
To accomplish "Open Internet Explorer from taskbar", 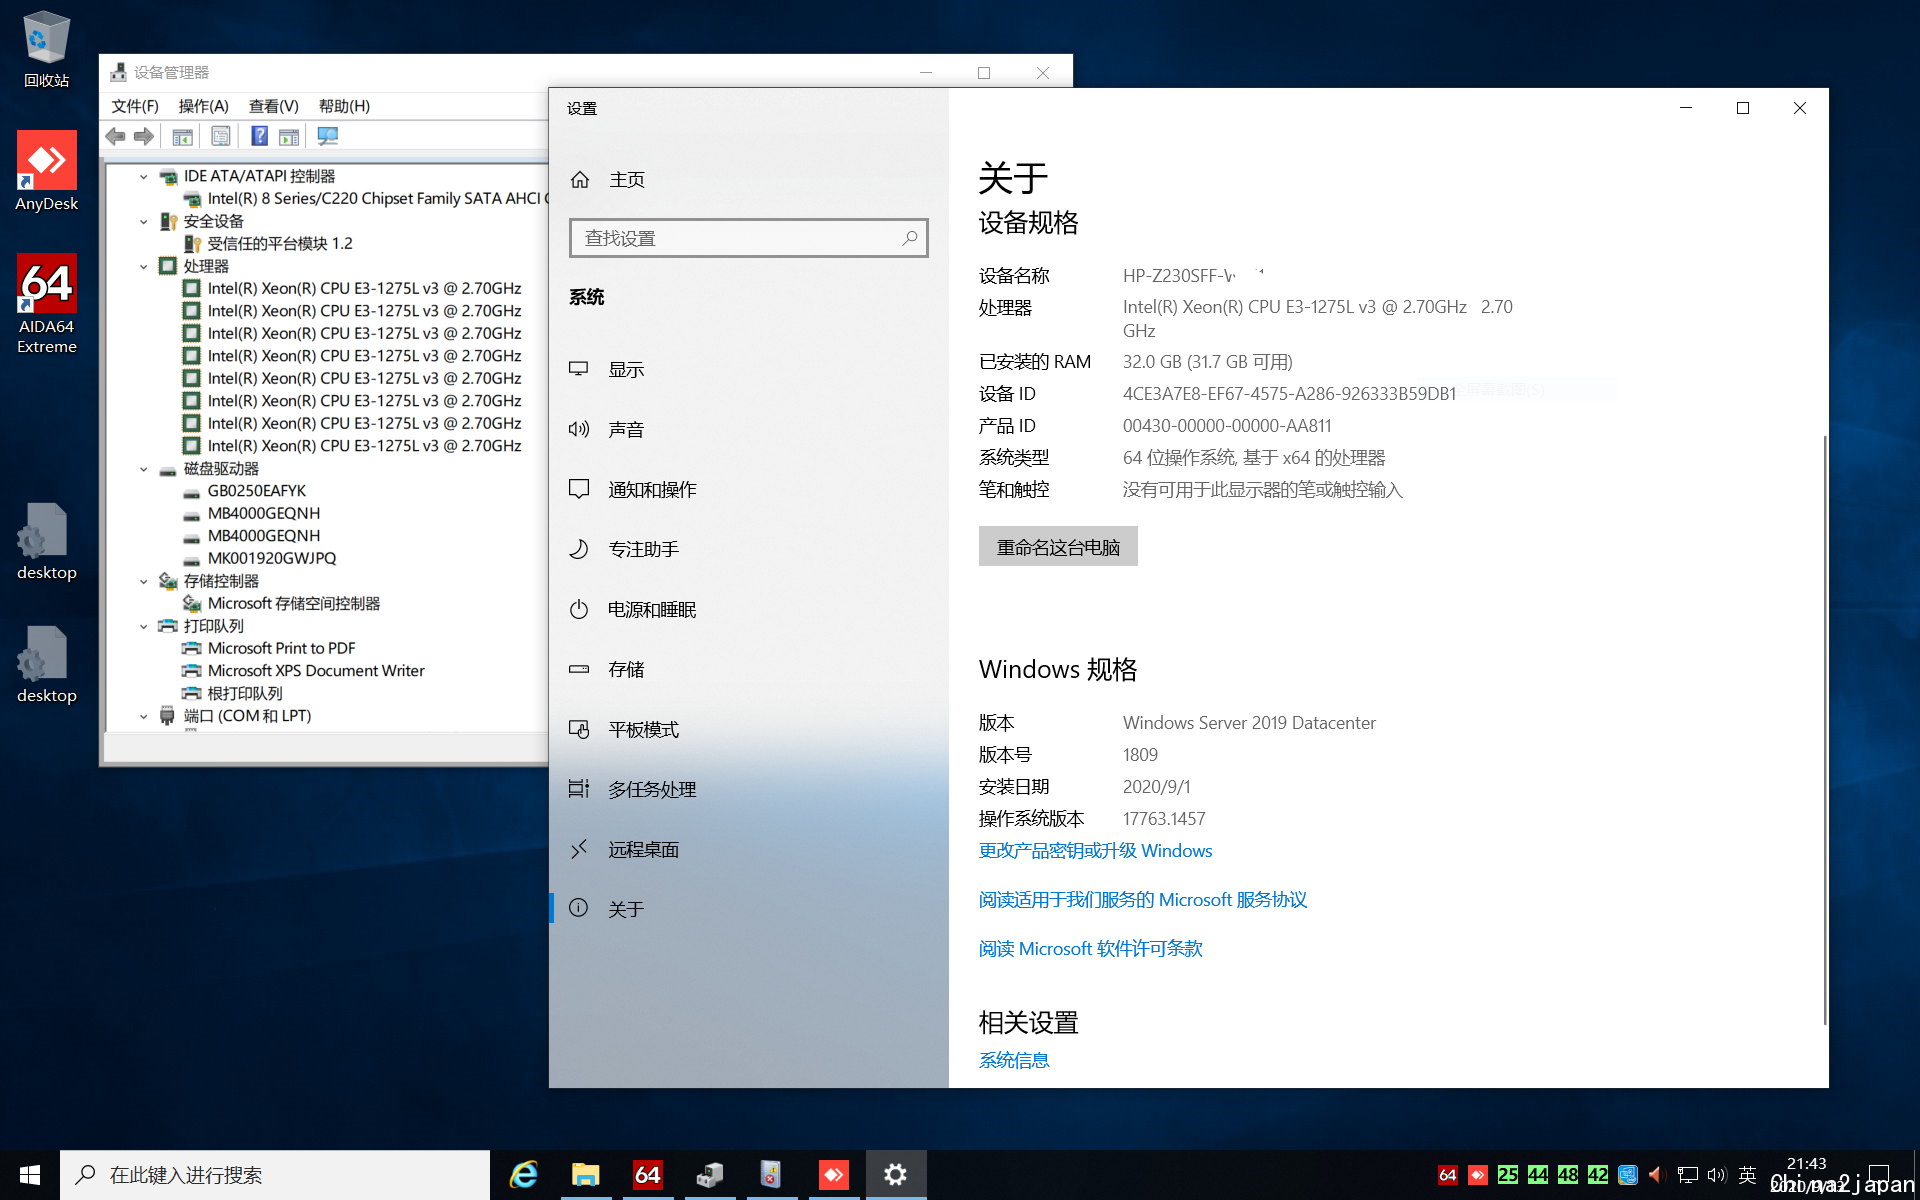I will pos(523,1174).
